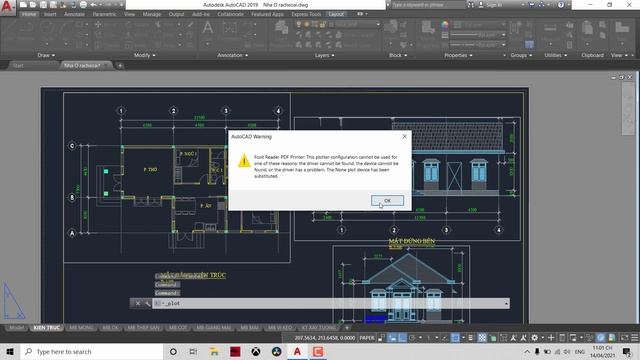Click the command line input field

coord(331,303)
